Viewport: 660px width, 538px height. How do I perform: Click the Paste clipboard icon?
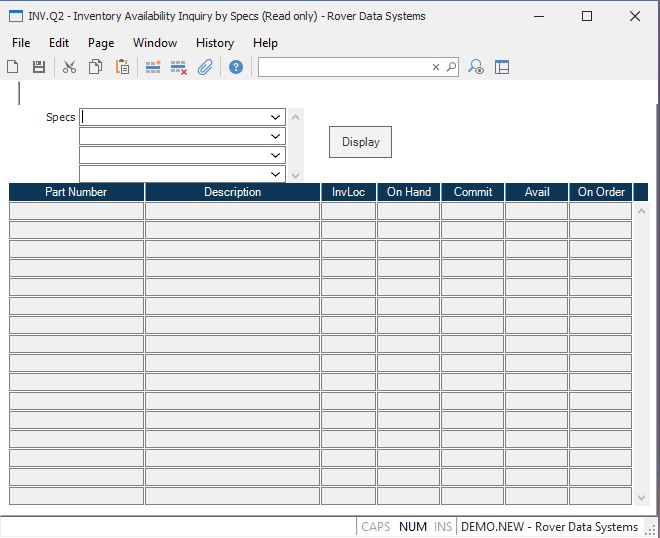(122, 67)
